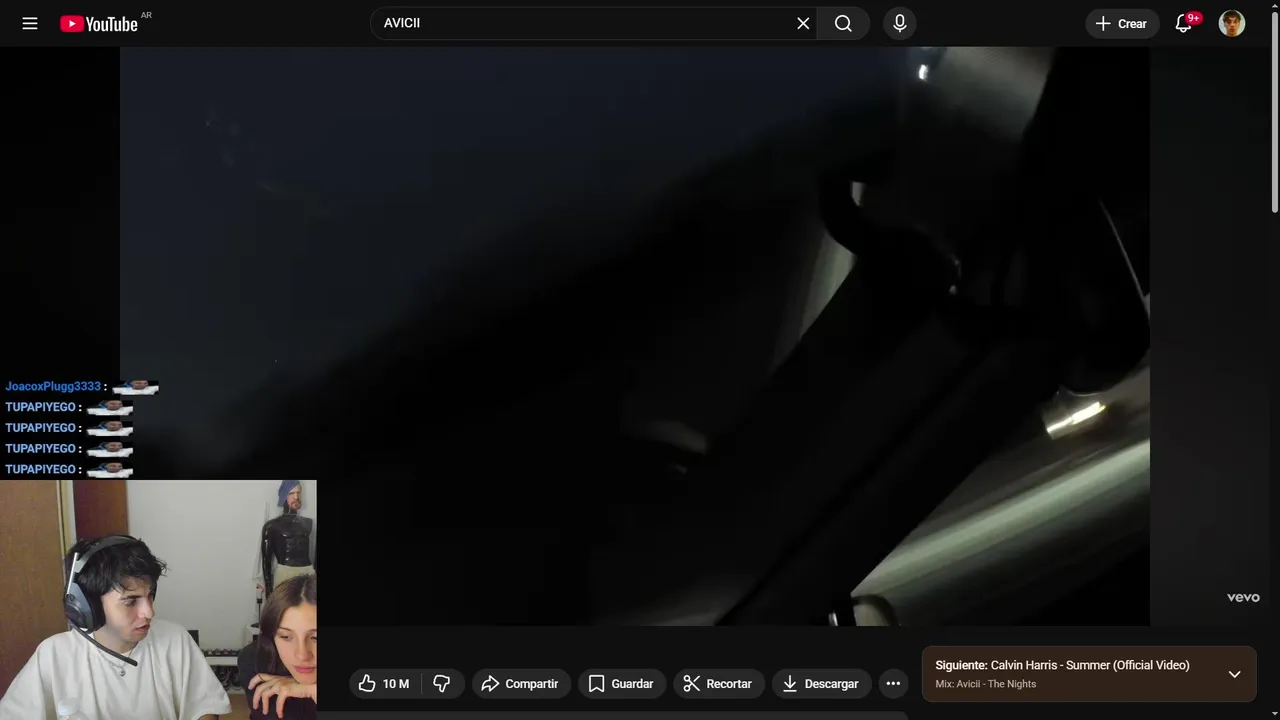Expand the Siguiente playlist panel chevron
This screenshot has width=1280, height=720.
[x=1234, y=674]
